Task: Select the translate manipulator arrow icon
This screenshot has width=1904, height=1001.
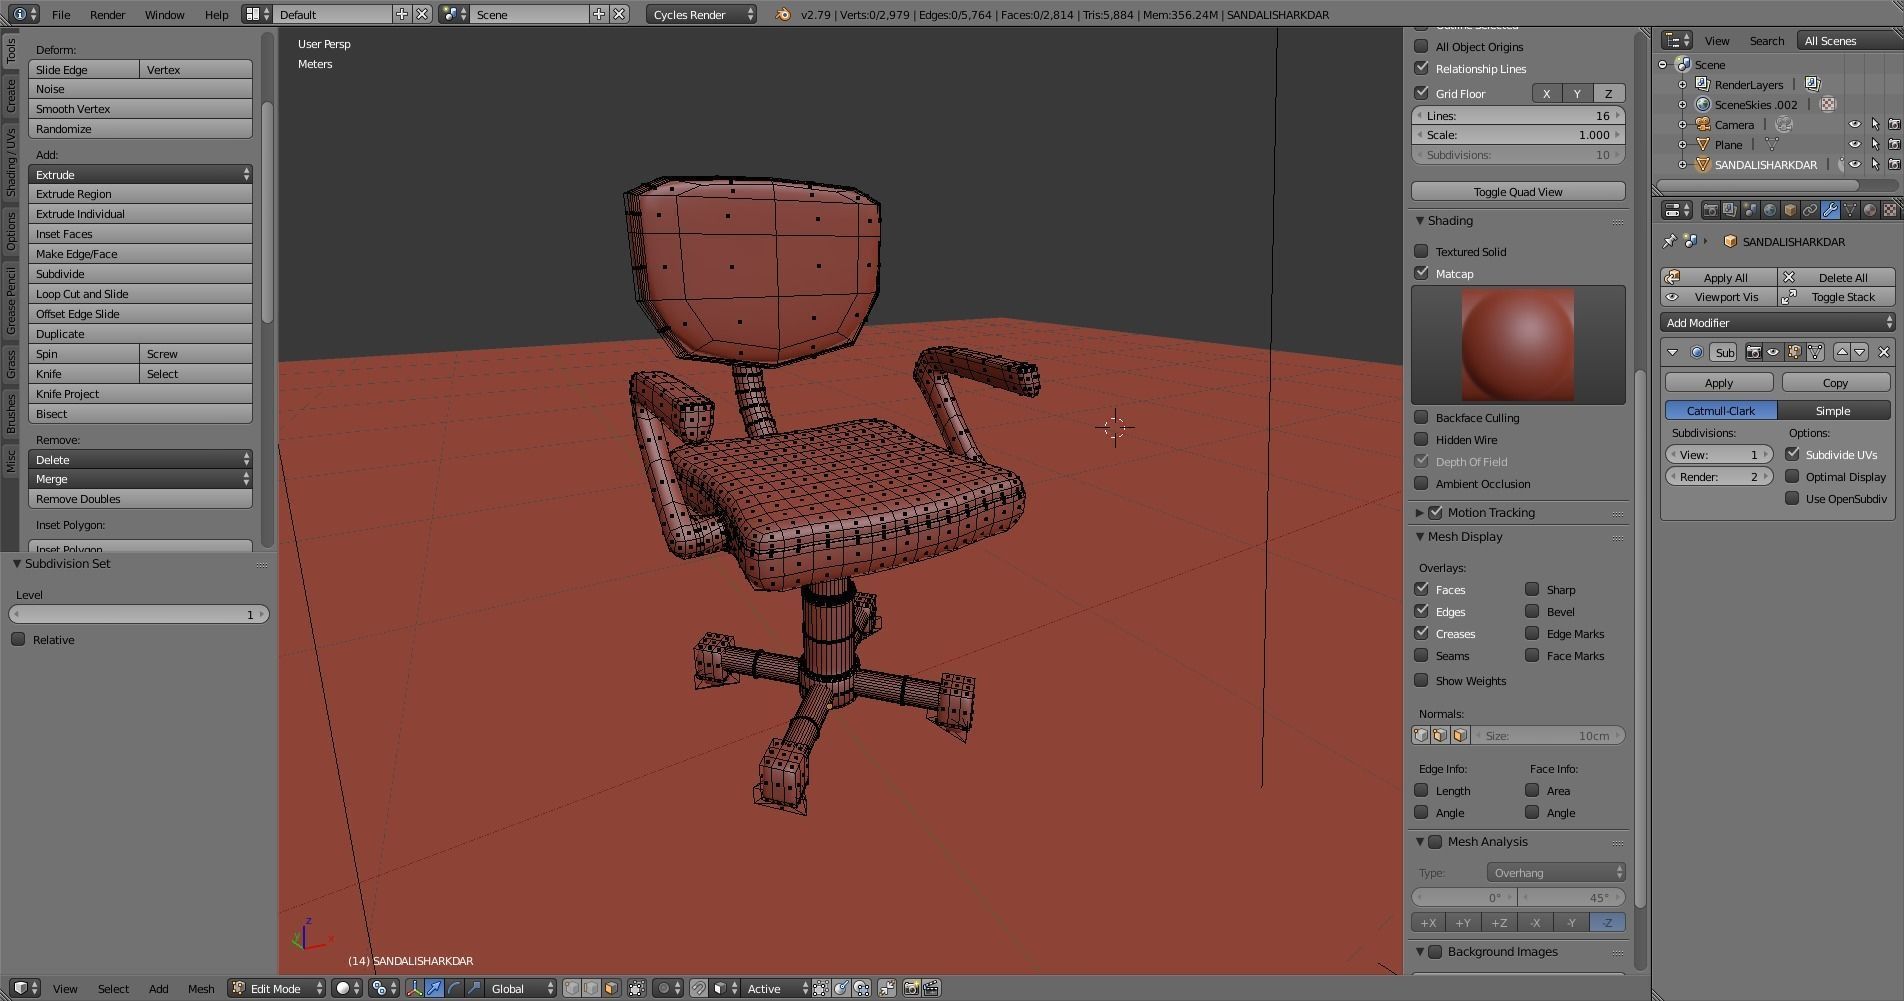Action: tap(435, 988)
